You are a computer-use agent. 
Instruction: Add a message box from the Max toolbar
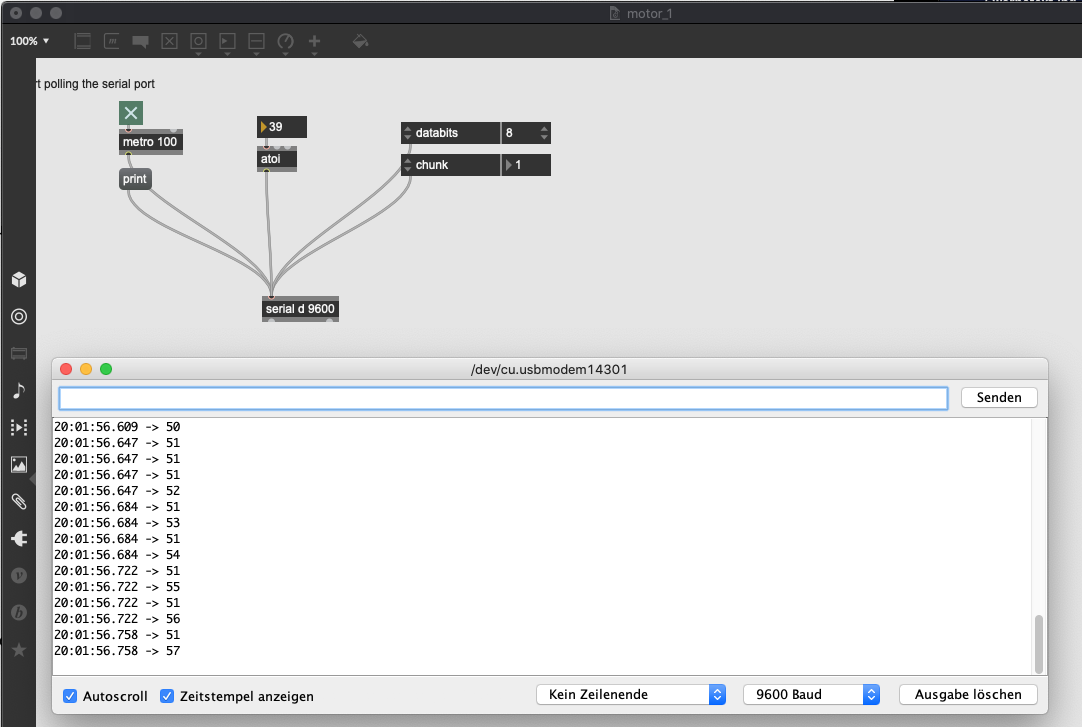click(x=112, y=41)
